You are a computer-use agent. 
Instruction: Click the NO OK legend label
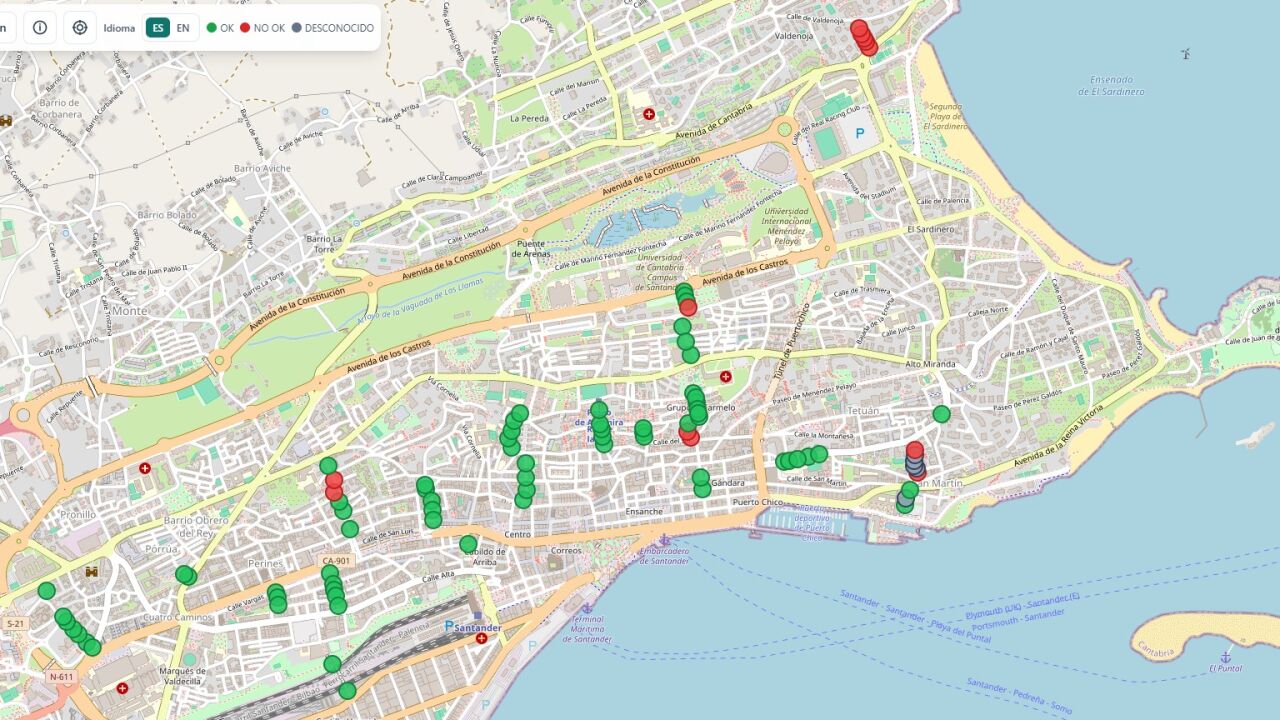269,28
